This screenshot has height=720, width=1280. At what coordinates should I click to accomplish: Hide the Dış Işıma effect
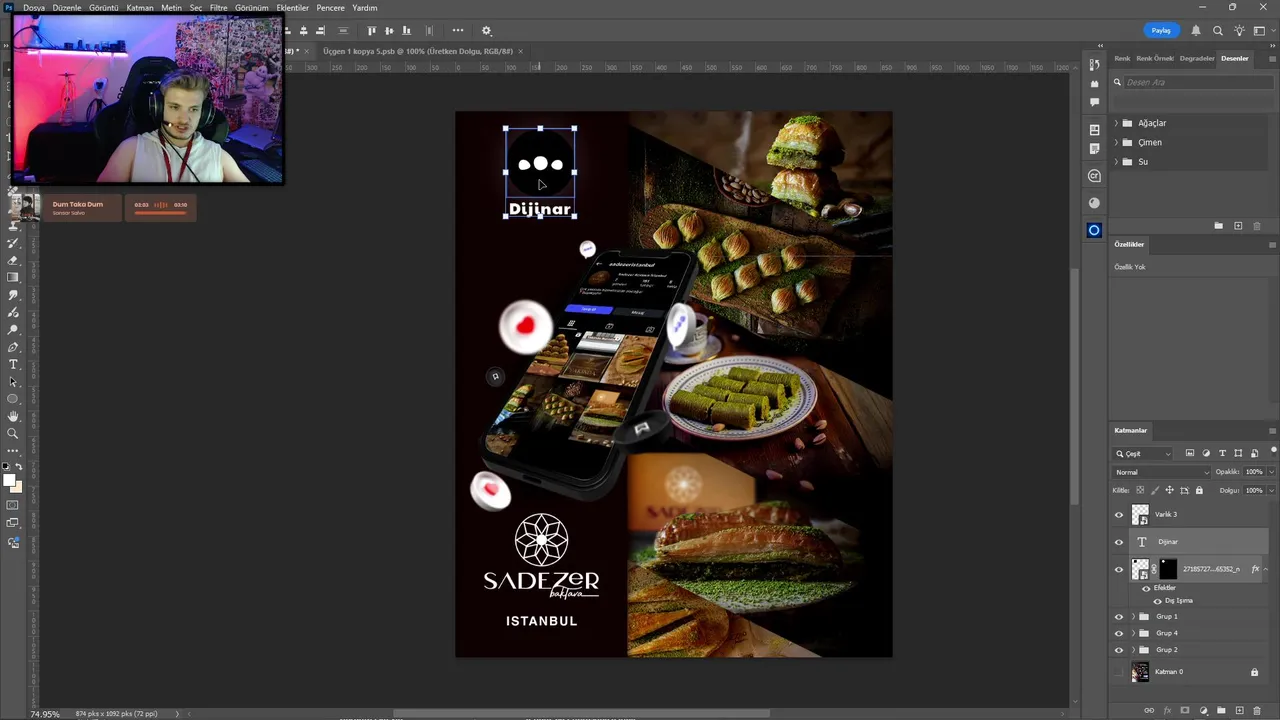coord(1157,601)
